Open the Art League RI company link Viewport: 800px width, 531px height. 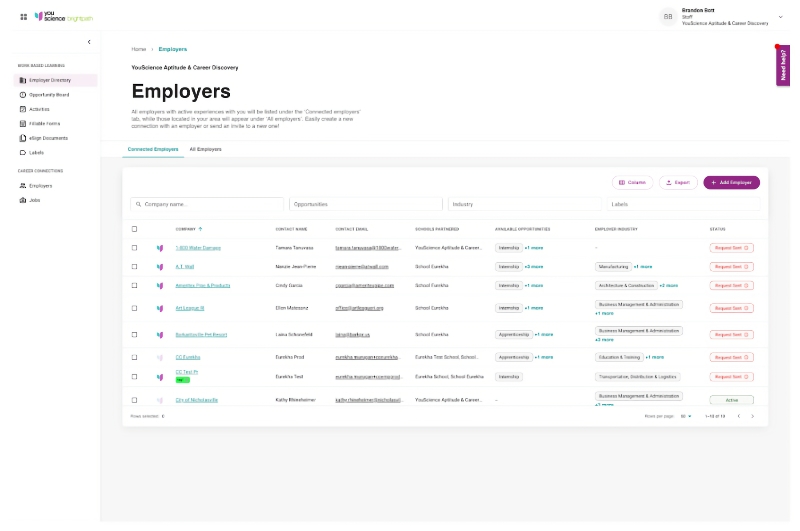(x=190, y=308)
